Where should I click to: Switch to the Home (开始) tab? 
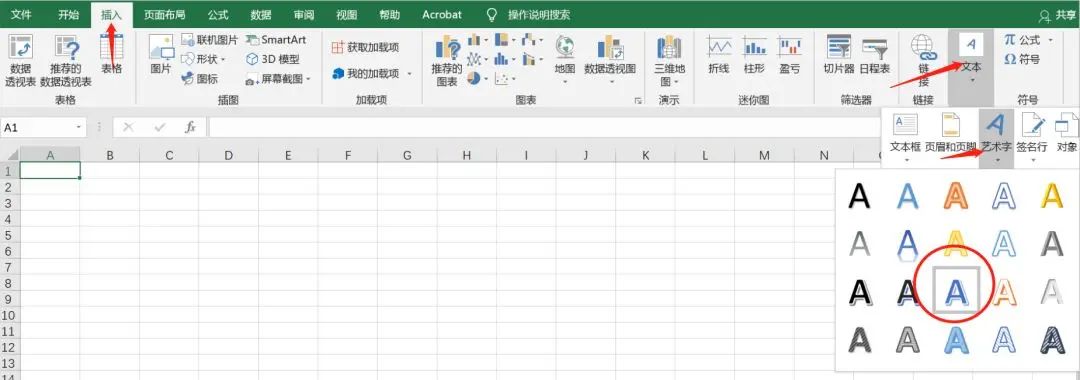click(x=68, y=14)
